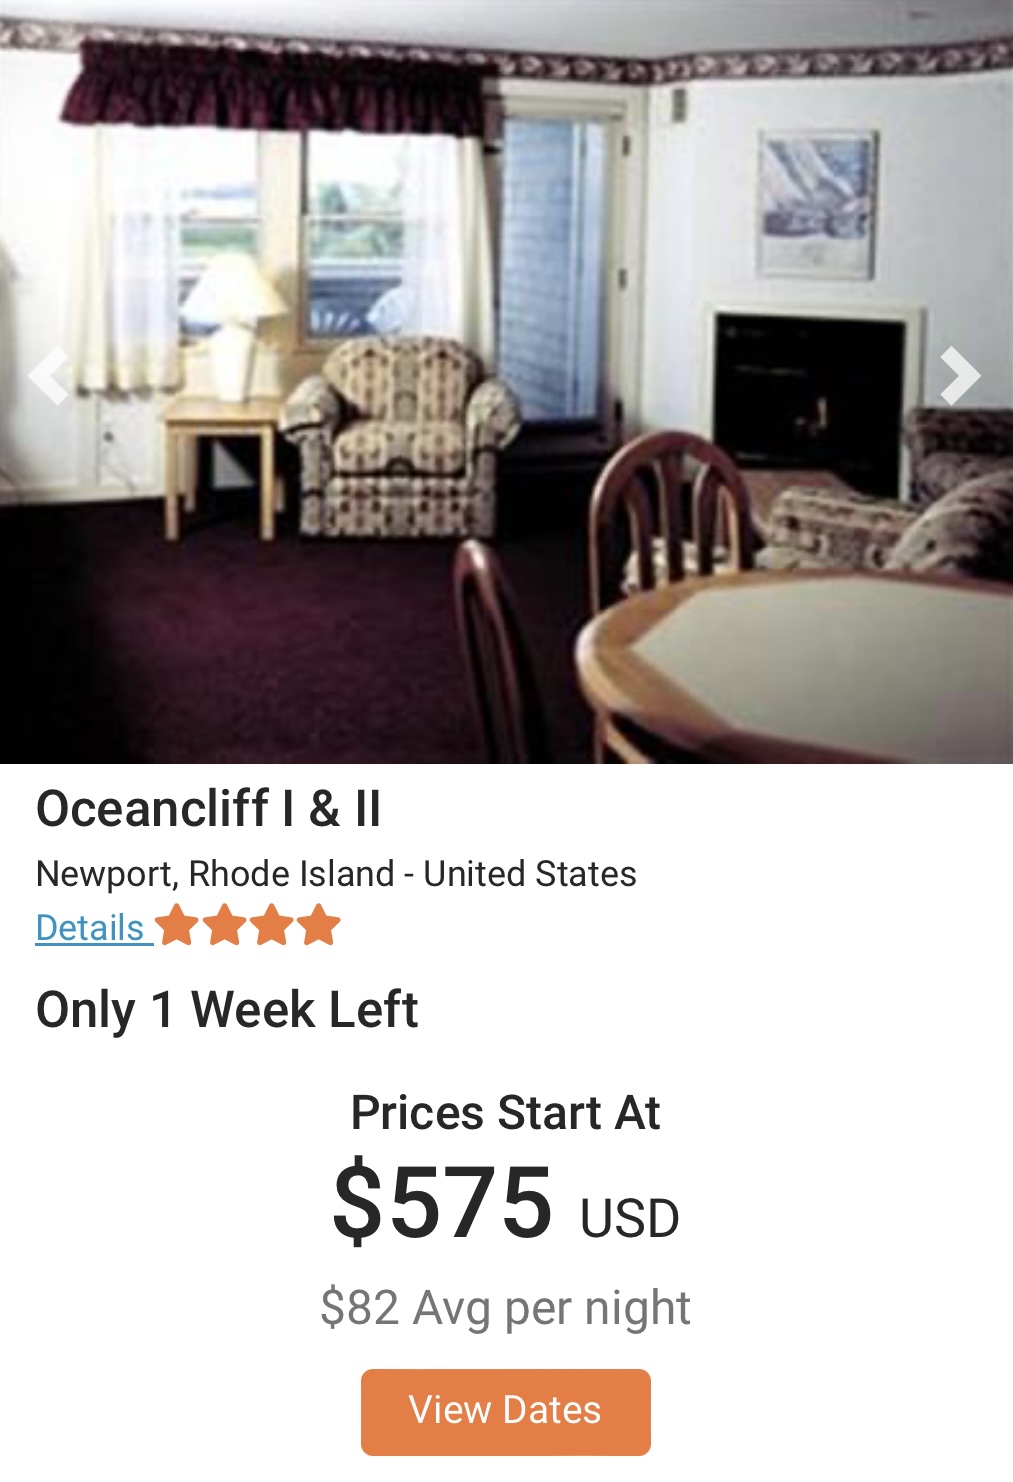1013x1482 pixels.
Task: Tap the View Dates button
Action: click(x=505, y=1411)
